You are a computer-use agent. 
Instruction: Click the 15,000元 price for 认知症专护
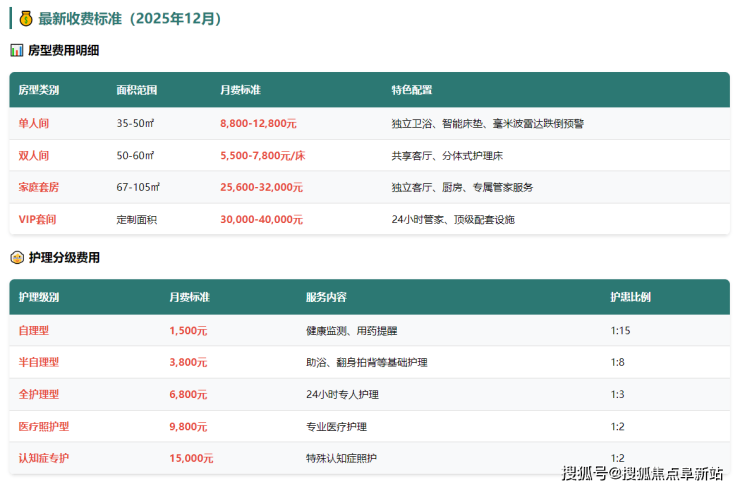click(x=191, y=458)
